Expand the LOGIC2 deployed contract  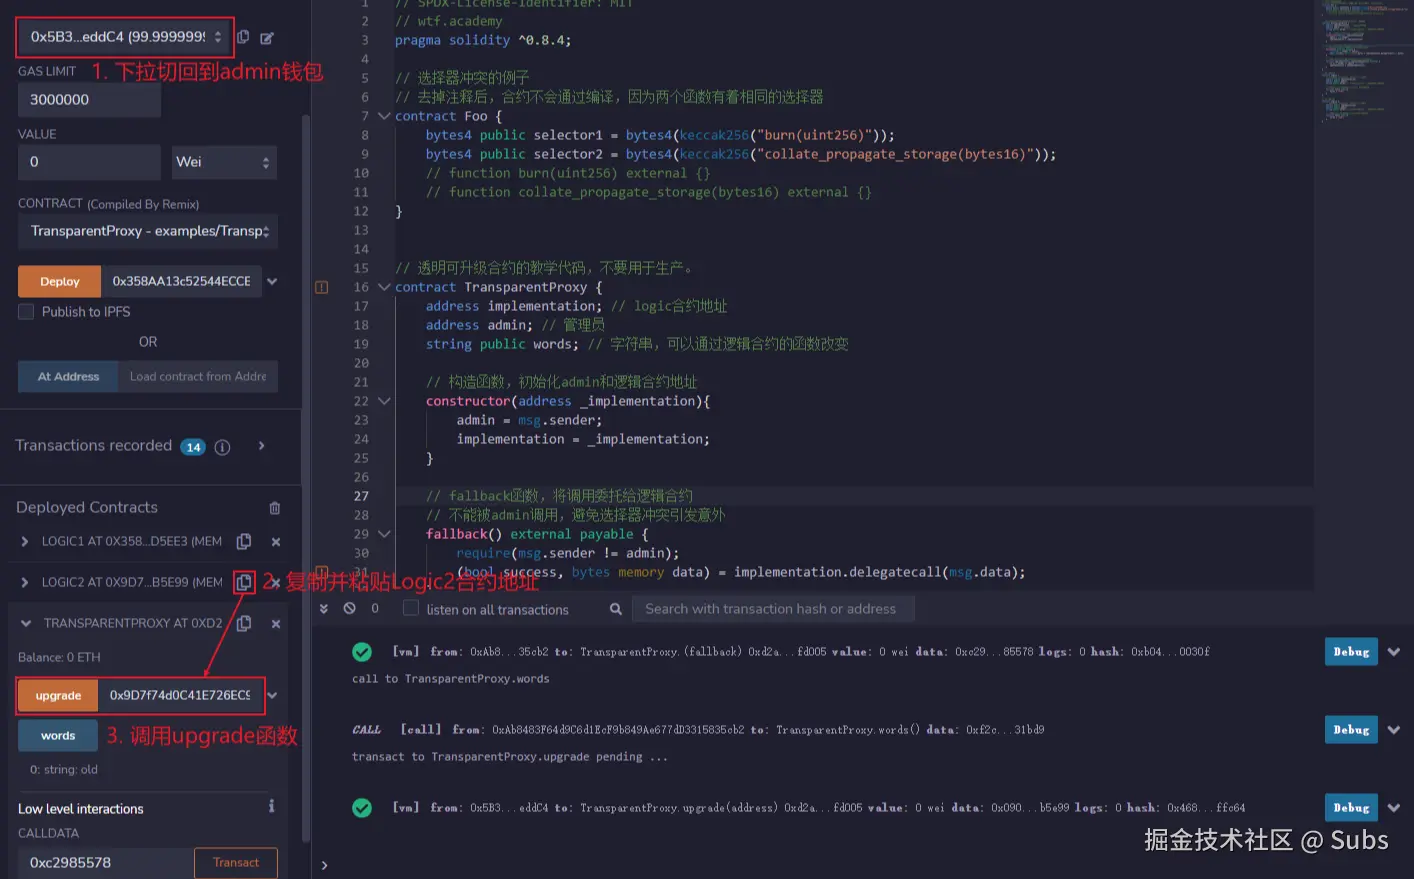(x=25, y=582)
